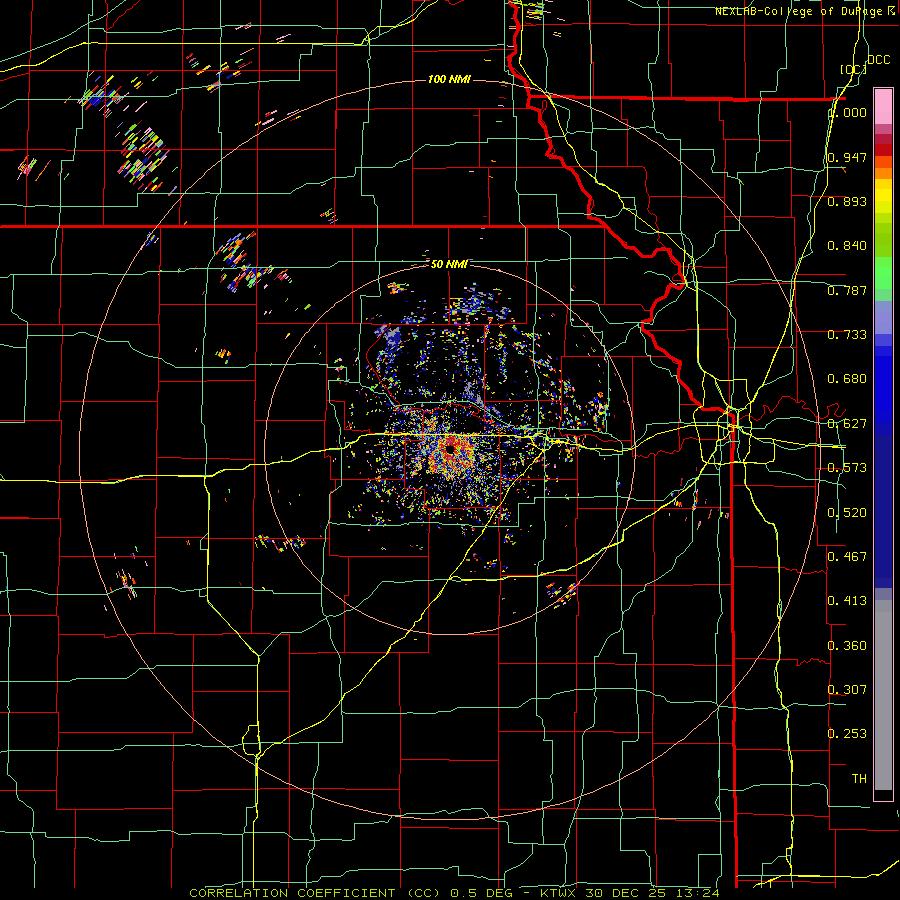Click the KTWX station identifier

tap(558, 893)
